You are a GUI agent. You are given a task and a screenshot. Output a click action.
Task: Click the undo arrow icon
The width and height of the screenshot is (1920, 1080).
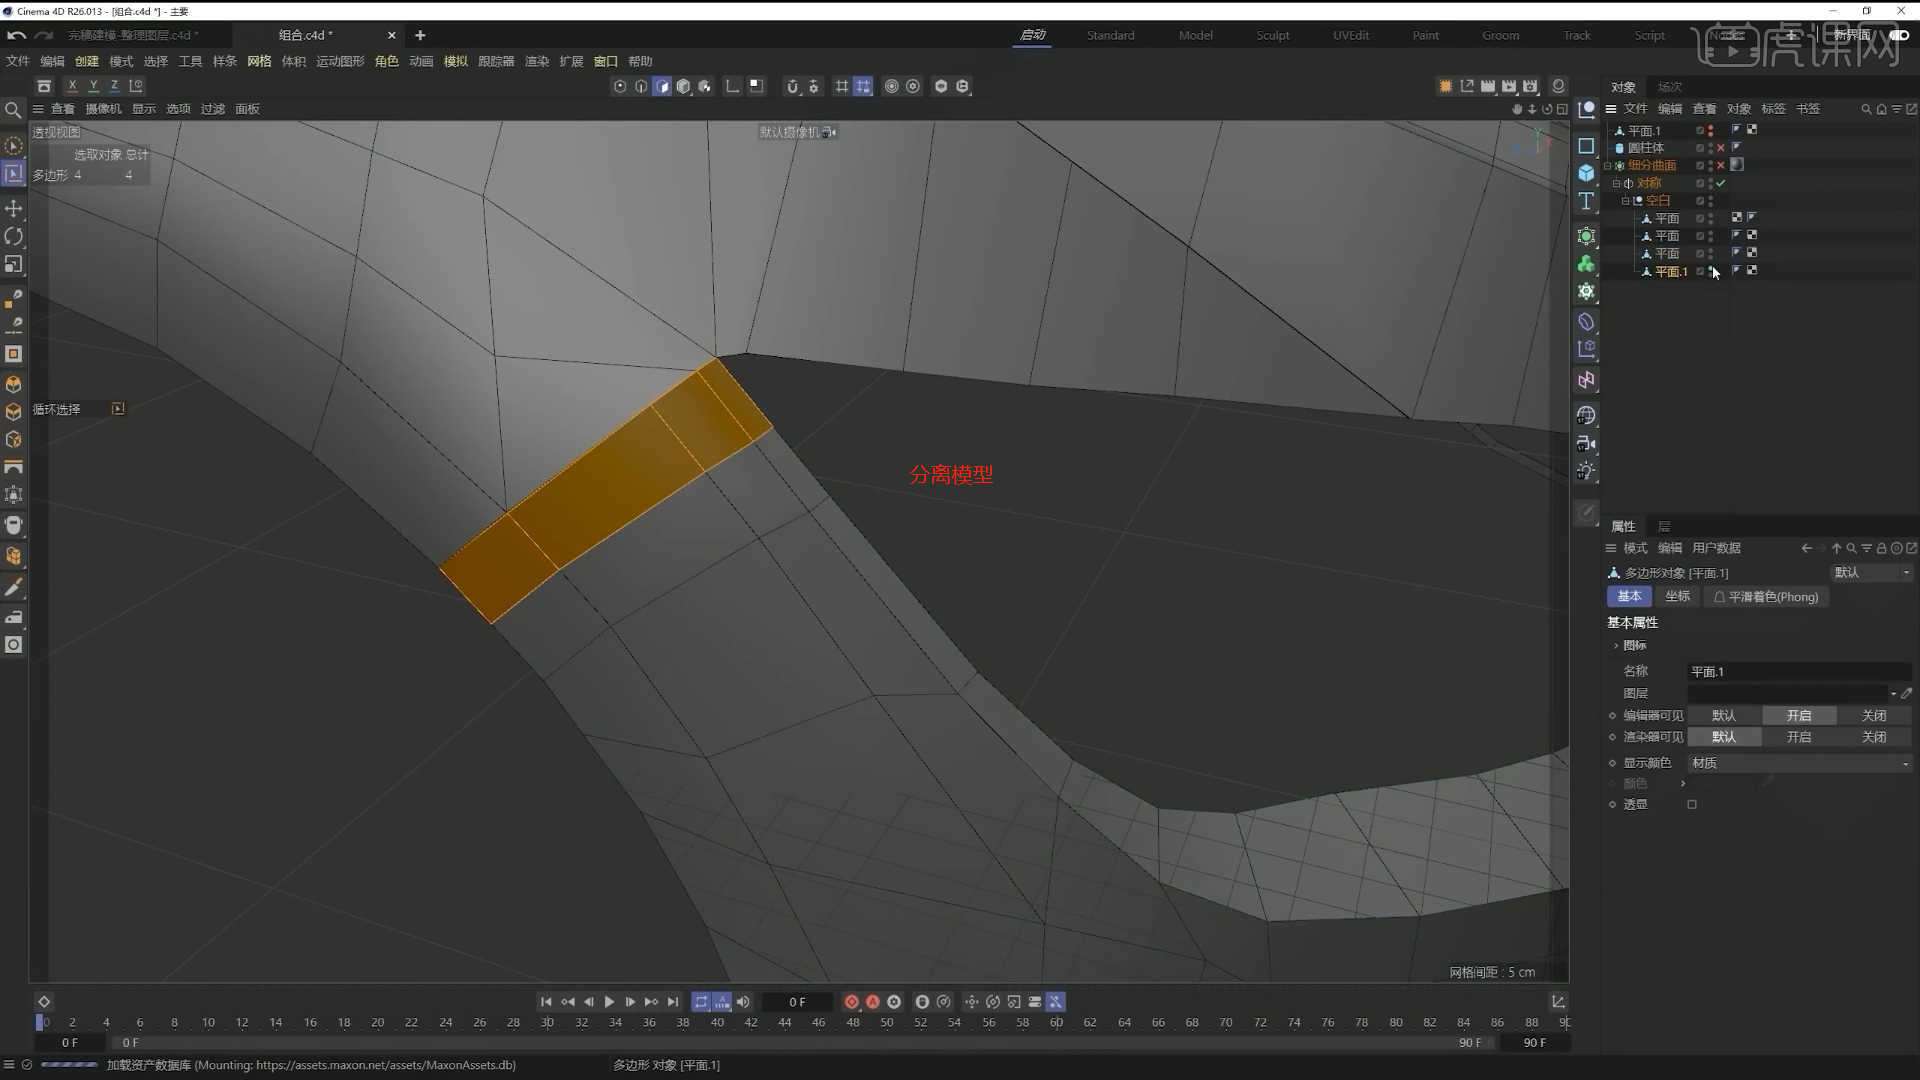17,35
